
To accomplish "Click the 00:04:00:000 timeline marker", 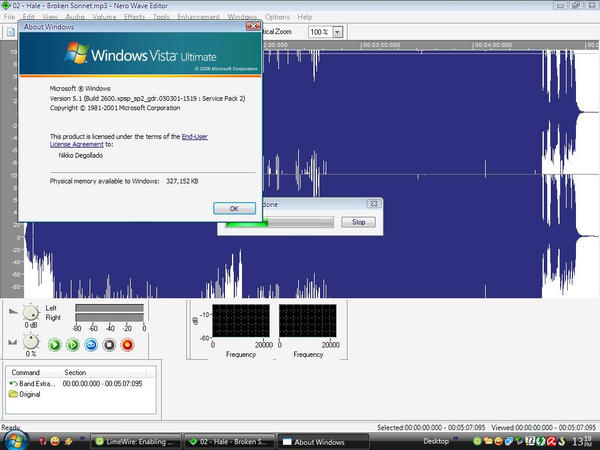I will (x=492, y=45).
